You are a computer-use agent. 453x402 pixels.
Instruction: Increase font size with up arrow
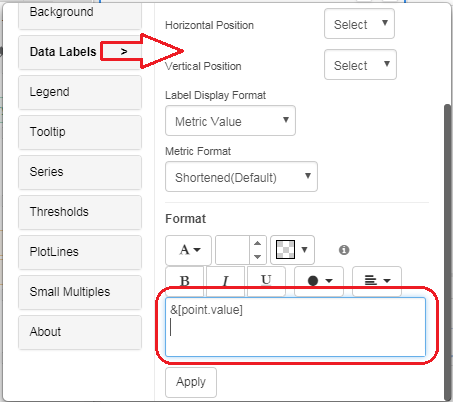point(258,243)
